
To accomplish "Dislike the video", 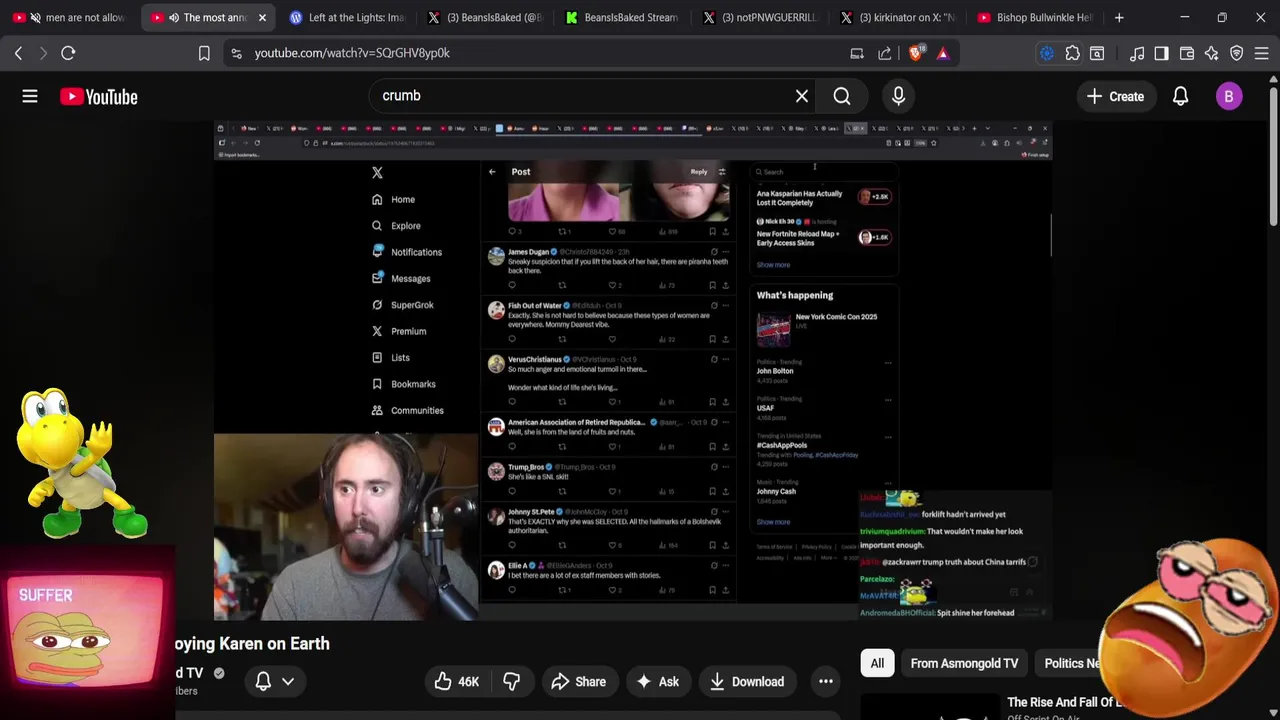I will (512, 682).
